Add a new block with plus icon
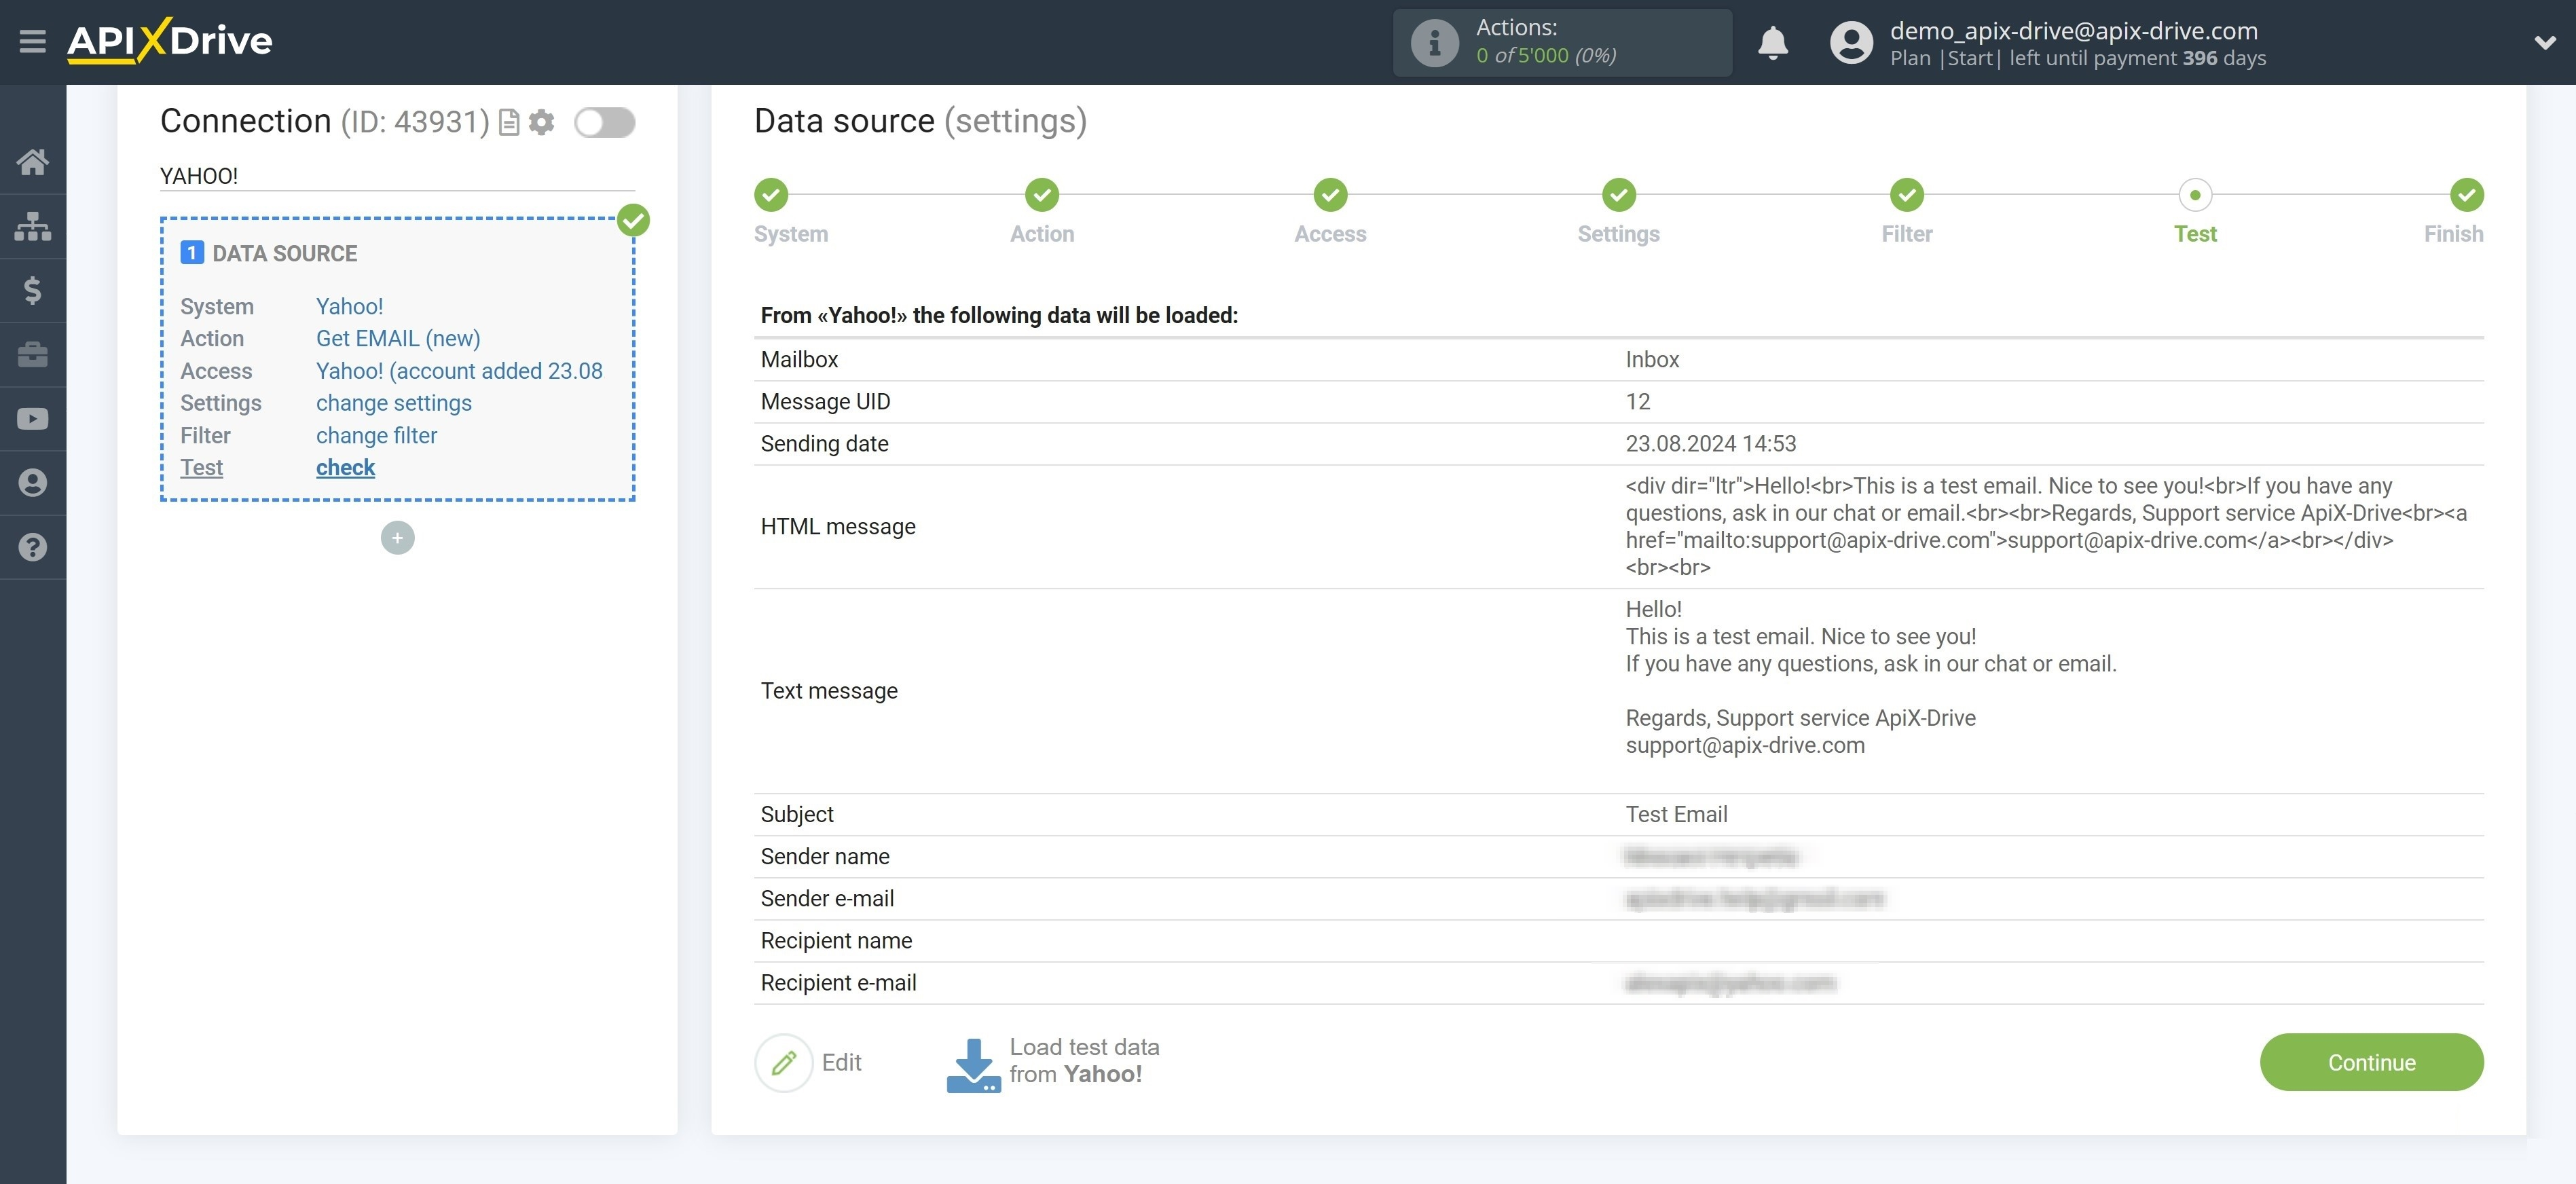This screenshot has width=2576, height=1184. [x=397, y=538]
